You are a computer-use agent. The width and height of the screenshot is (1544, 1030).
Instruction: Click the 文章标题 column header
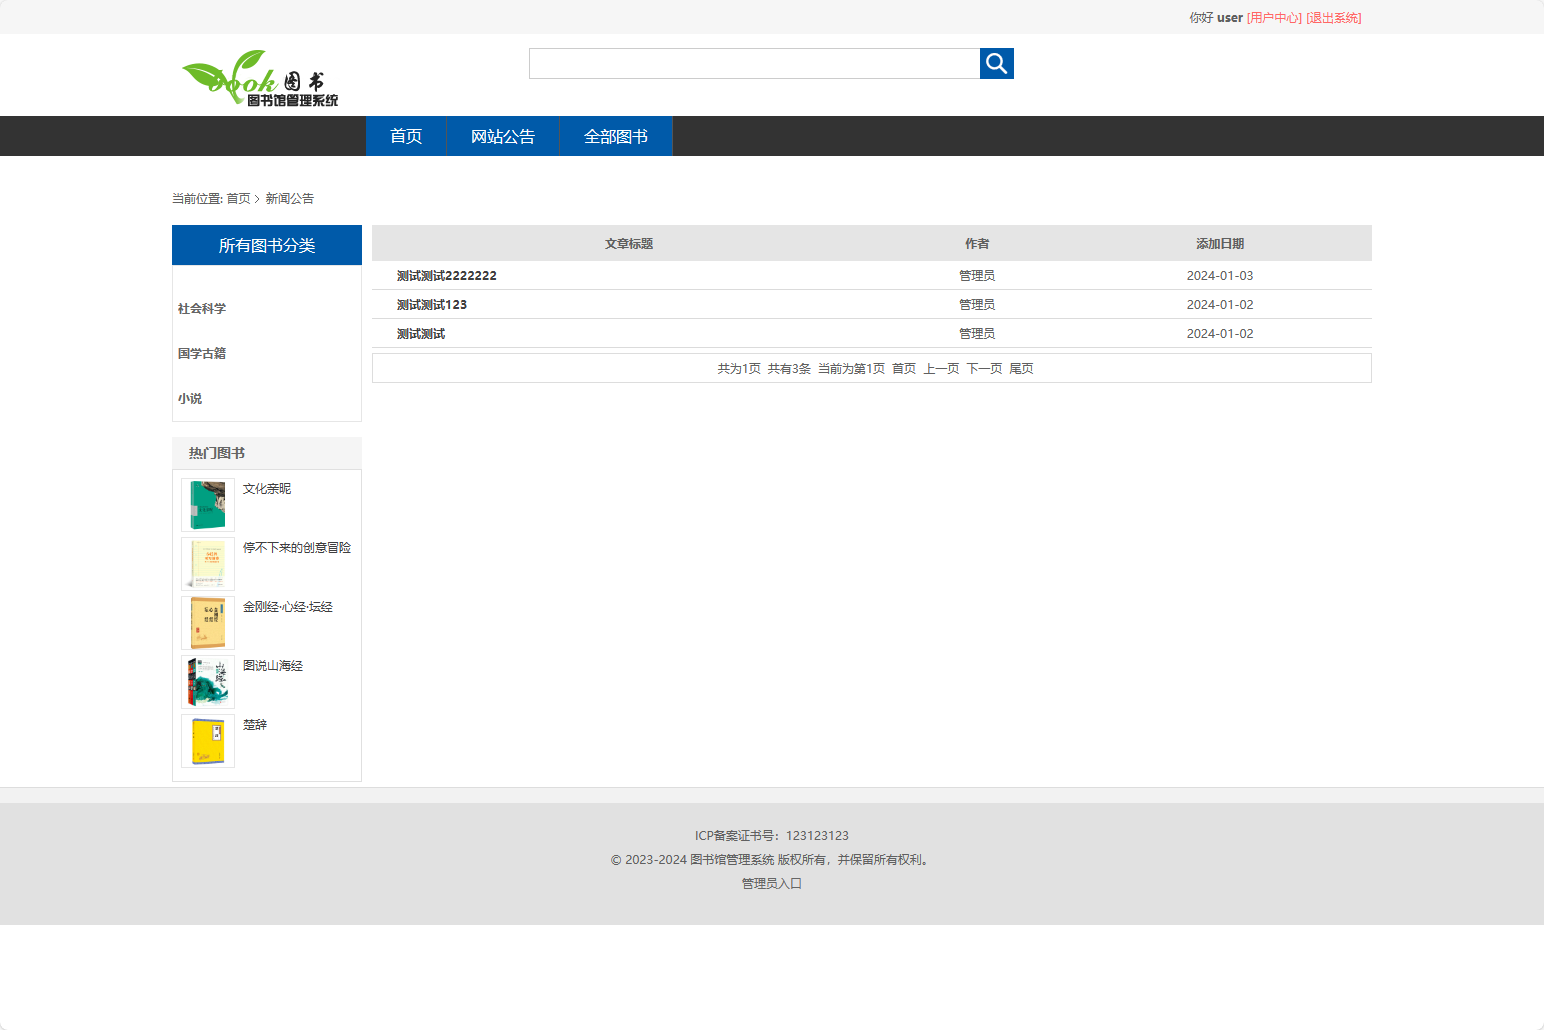tap(629, 244)
